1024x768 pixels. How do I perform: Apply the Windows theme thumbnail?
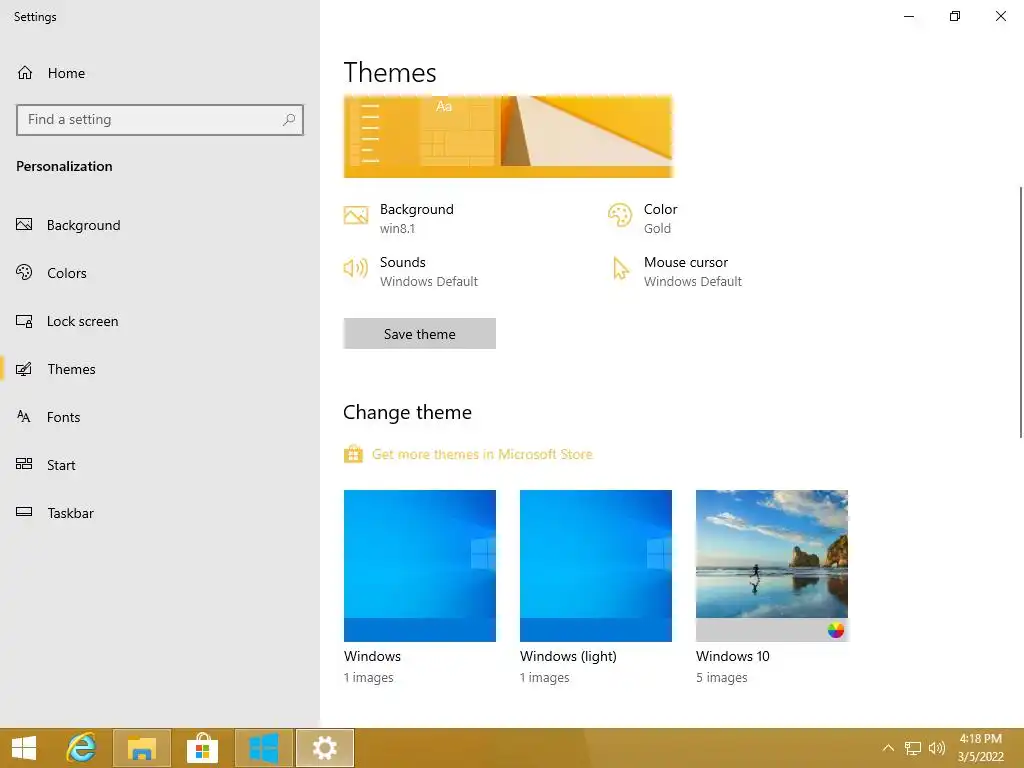420,566
